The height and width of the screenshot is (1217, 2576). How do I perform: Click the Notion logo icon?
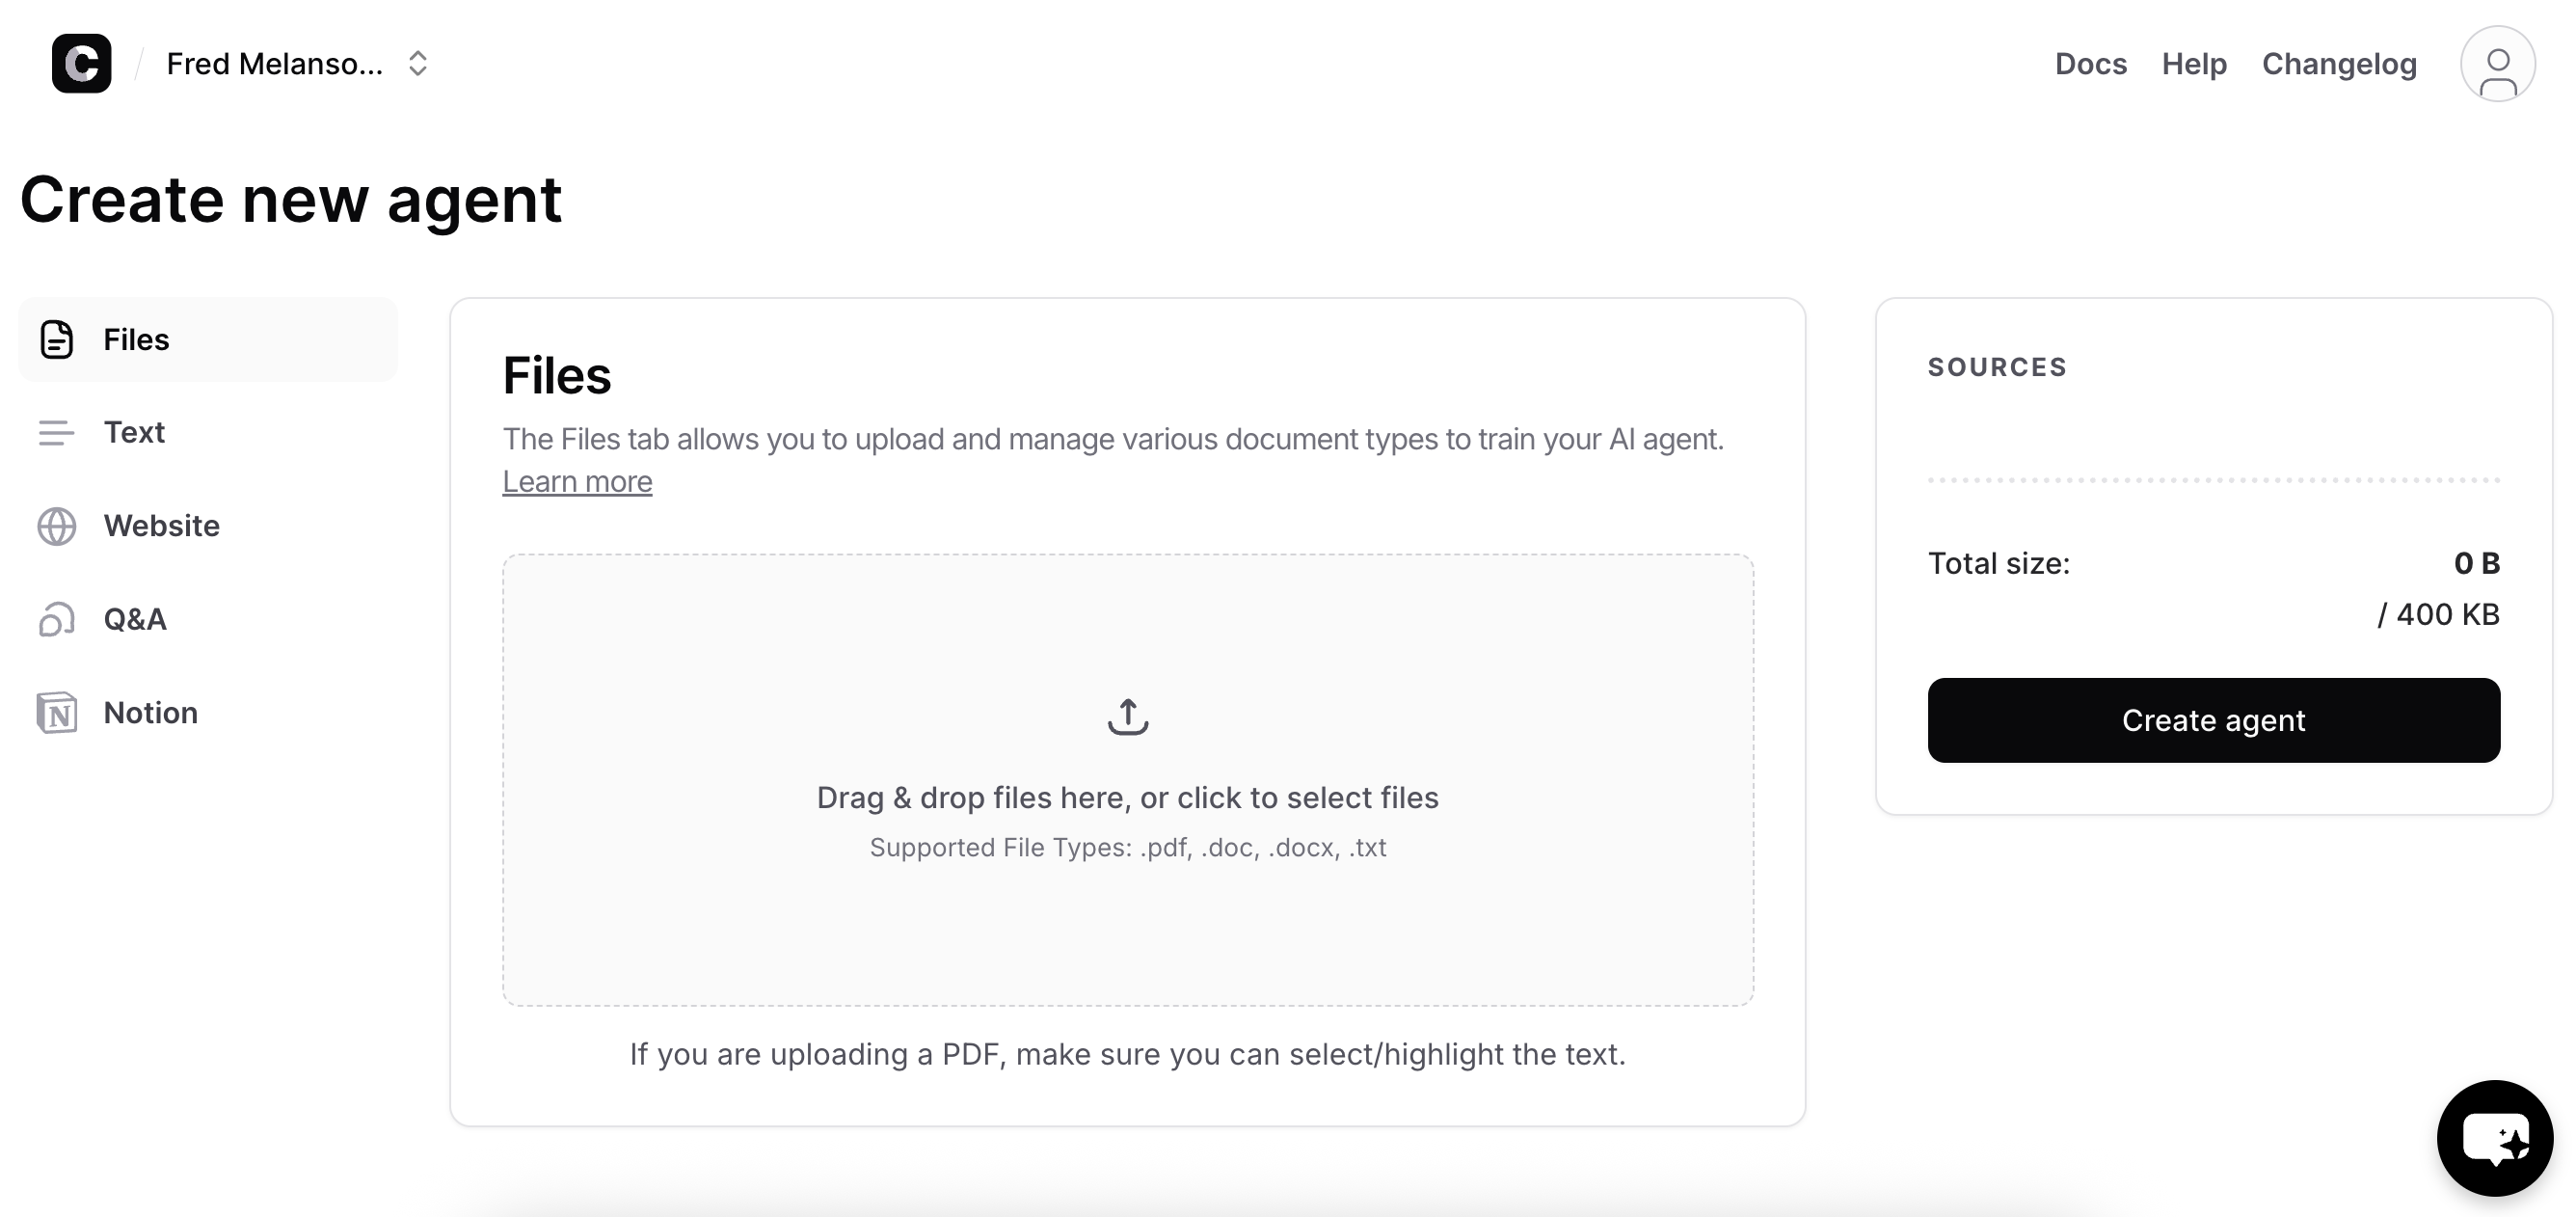tap(57, 712)
